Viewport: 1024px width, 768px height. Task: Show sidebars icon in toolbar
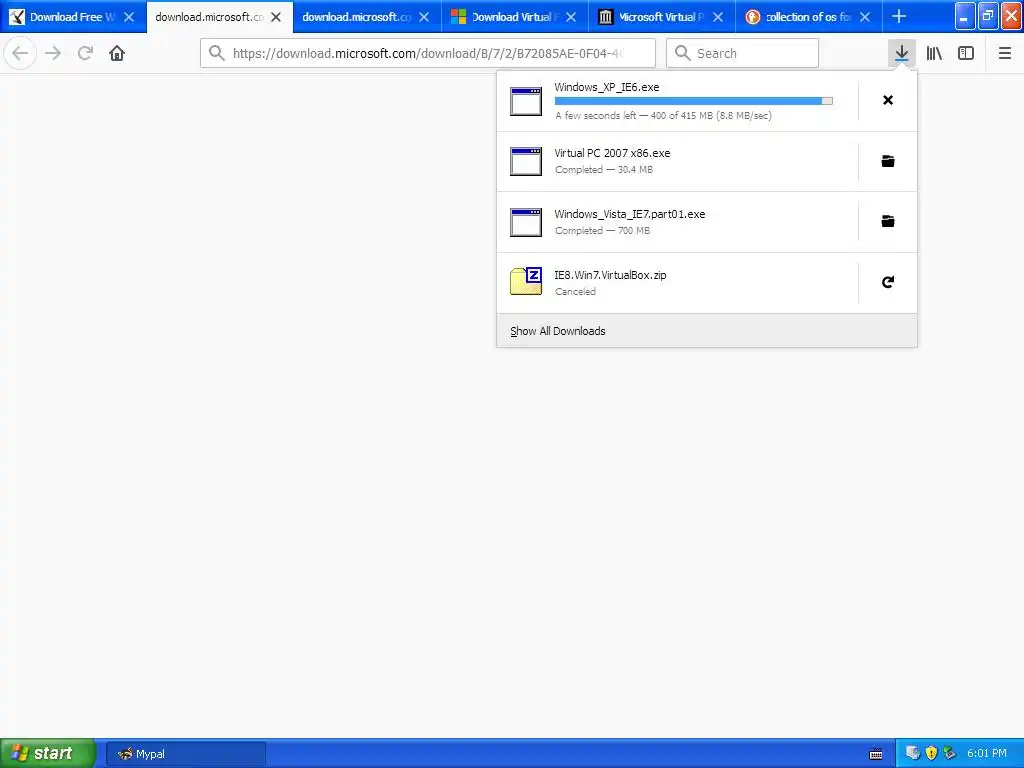pos(966,53)
